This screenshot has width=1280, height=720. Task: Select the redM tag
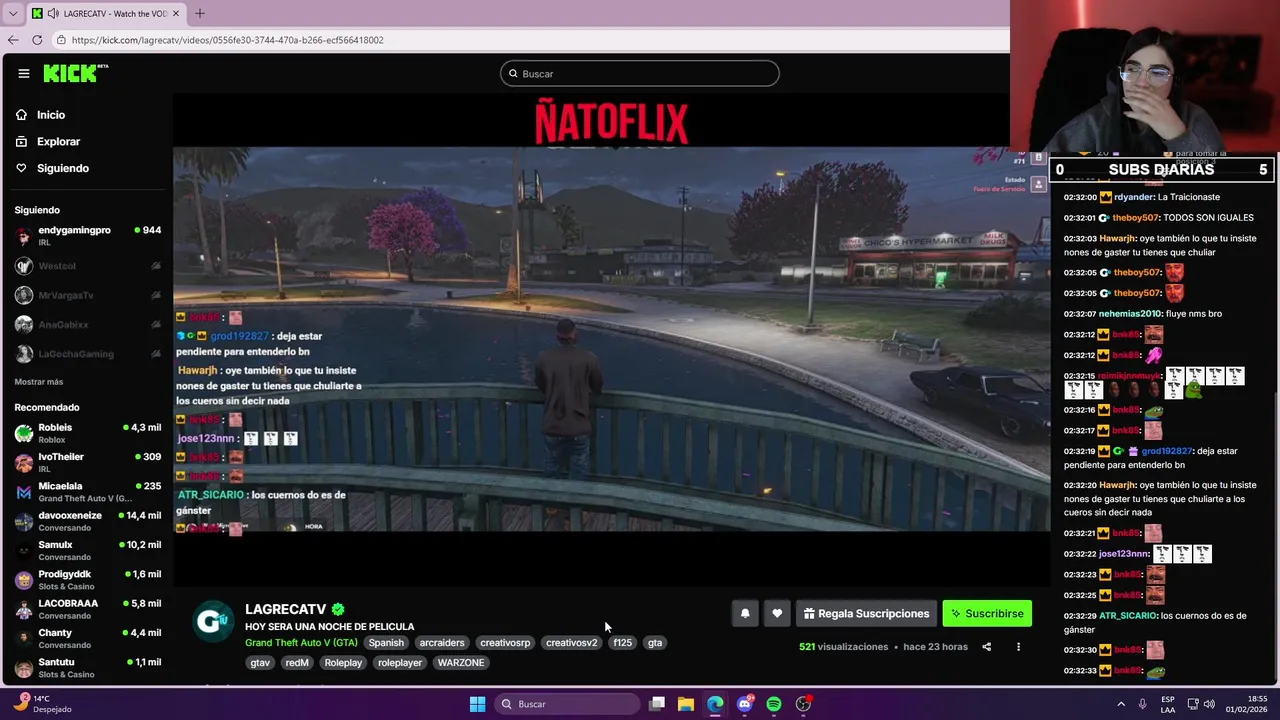pyautogui.click(x=297, y=663)
